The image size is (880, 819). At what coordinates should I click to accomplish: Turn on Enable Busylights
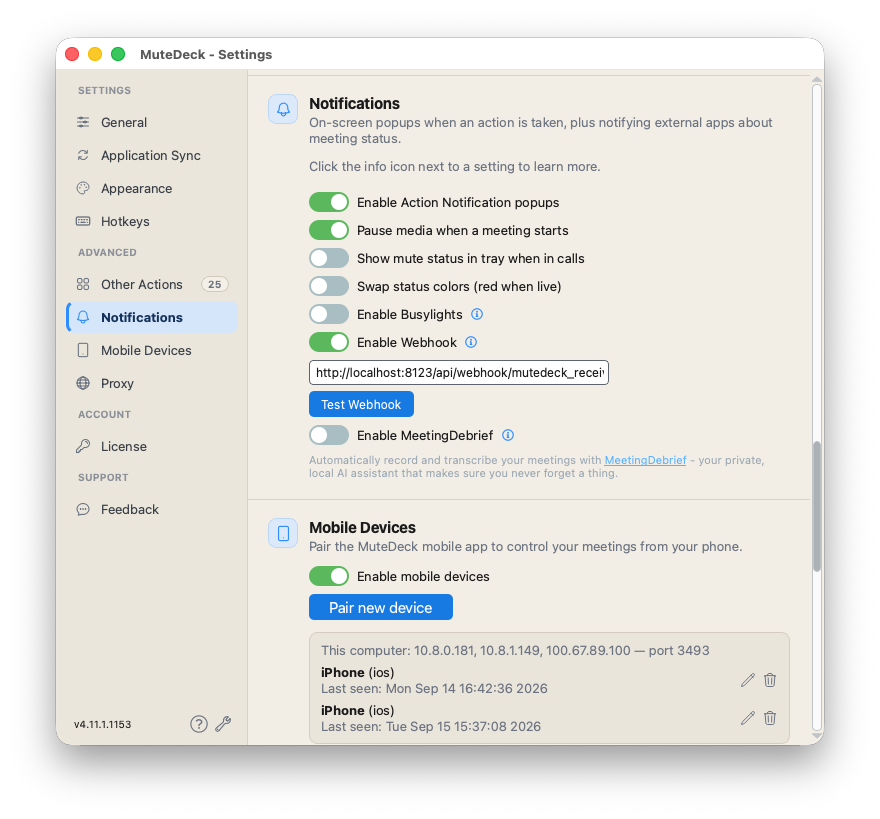click(329, 314)
